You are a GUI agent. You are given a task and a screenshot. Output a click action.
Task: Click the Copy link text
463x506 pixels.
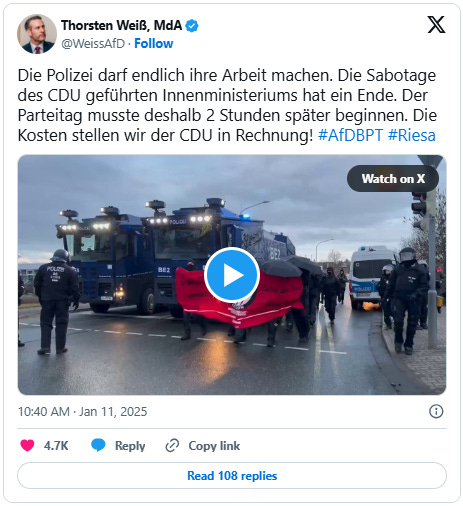click(x=214, y=446)
